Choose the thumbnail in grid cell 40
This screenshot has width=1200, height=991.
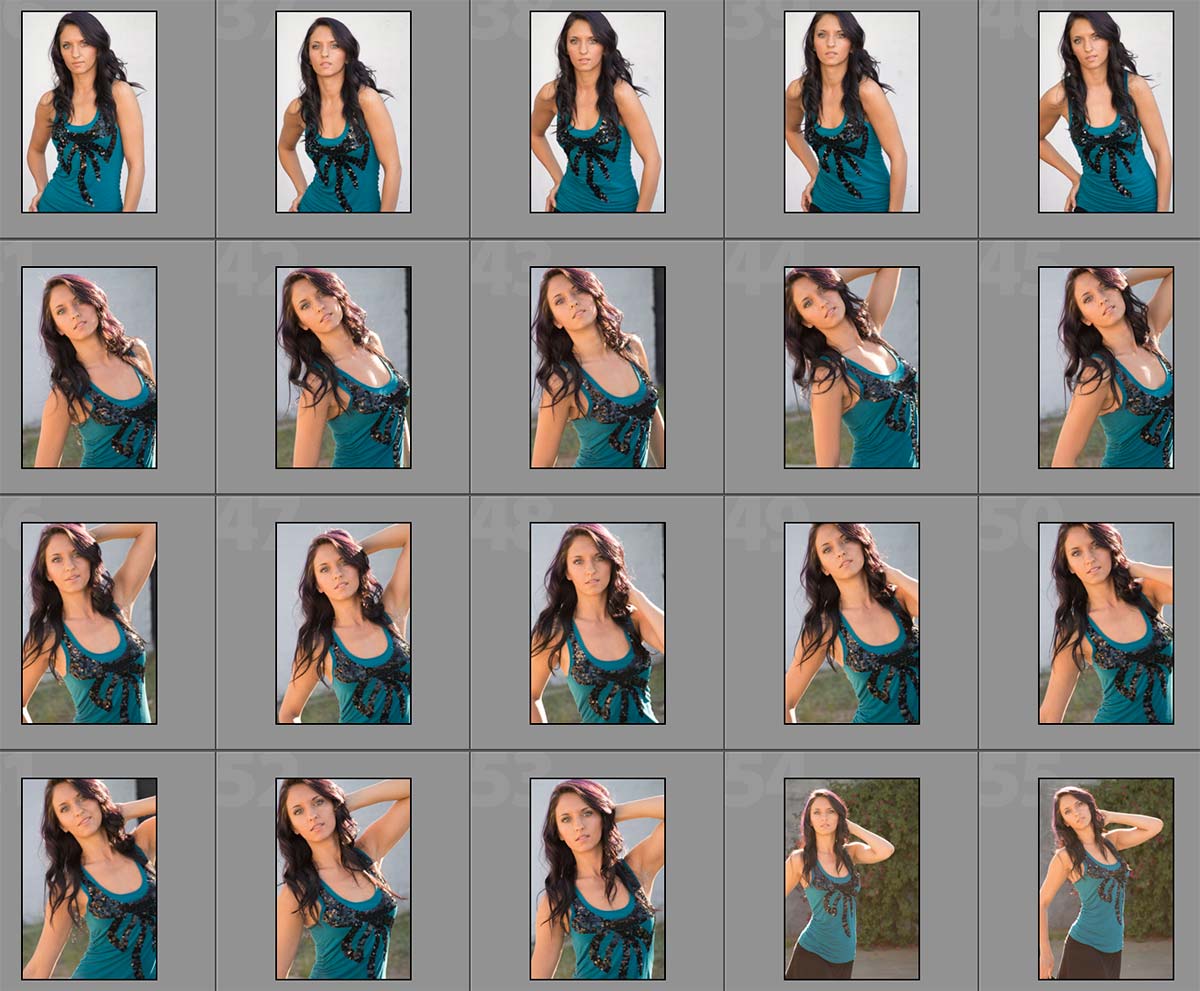[x=1105, y=112]
